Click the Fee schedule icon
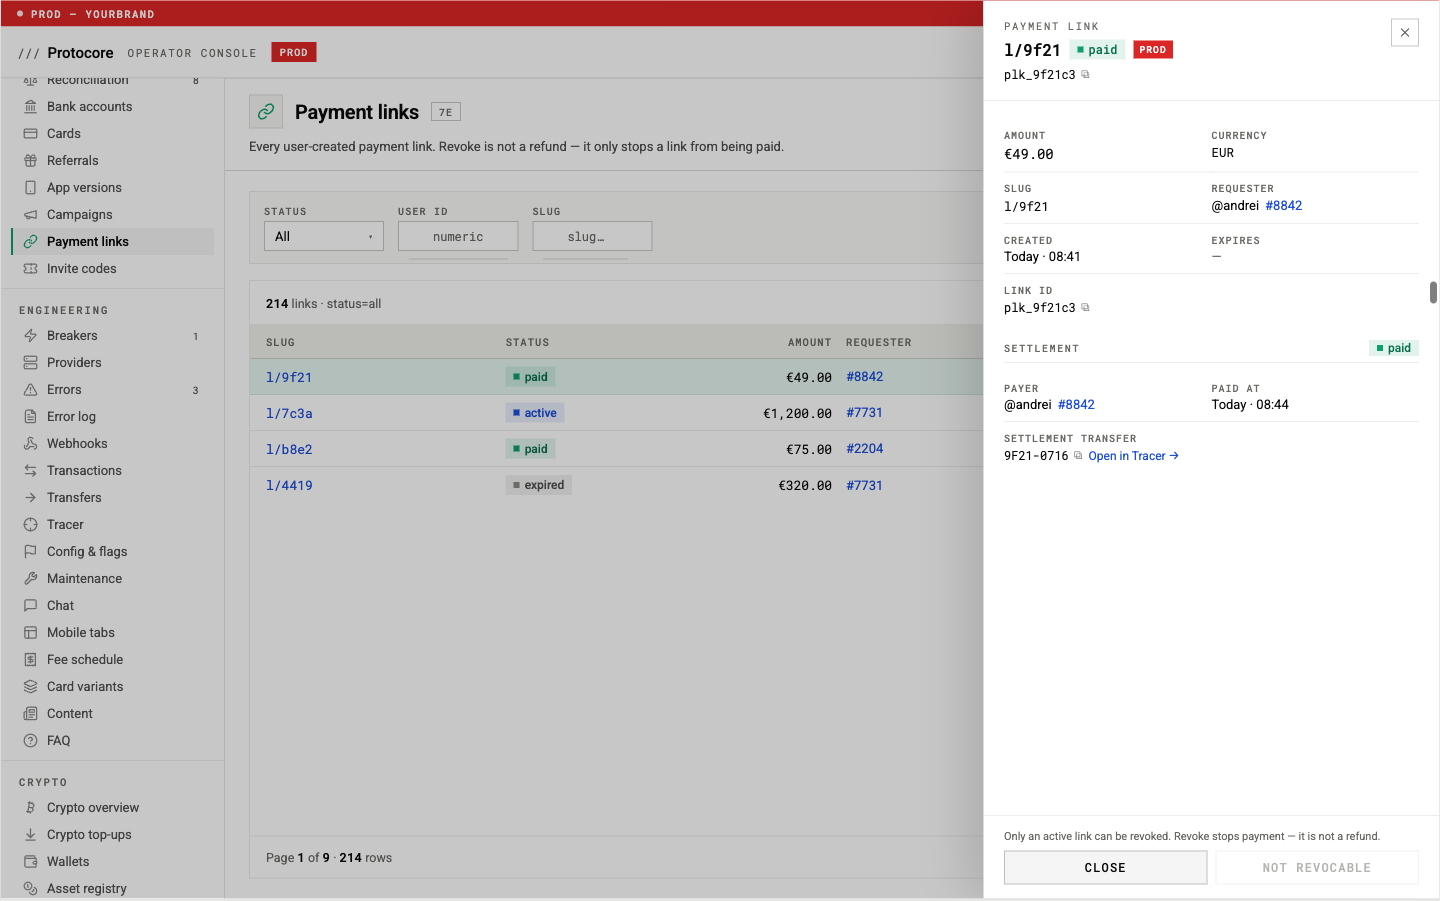The width and height of the screenshot is (1440, 901). [30, 660]
